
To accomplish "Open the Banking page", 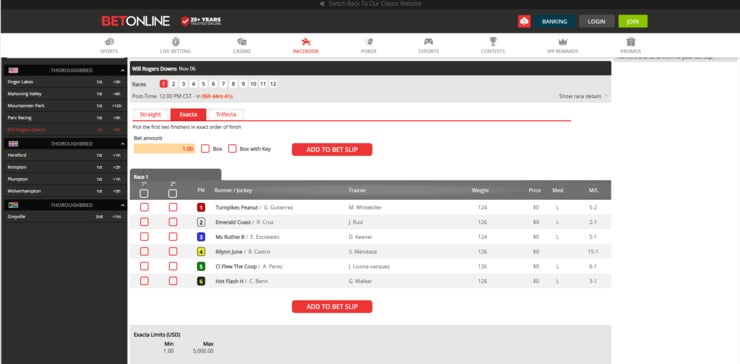I will [555, 21].
